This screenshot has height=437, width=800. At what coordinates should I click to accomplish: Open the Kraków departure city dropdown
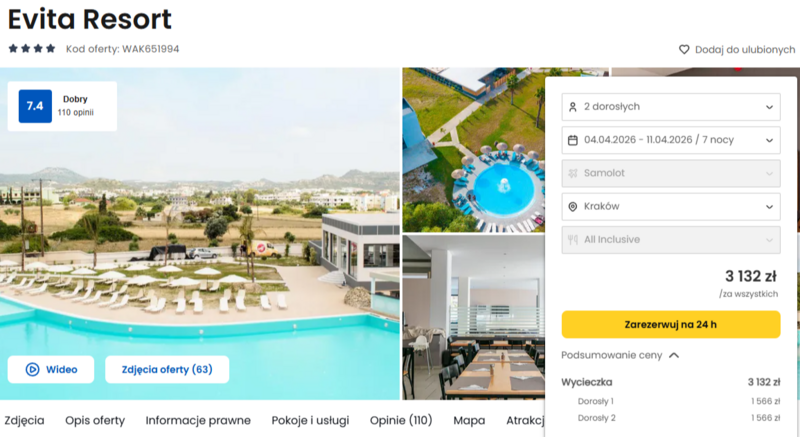[x=671, y=207]
